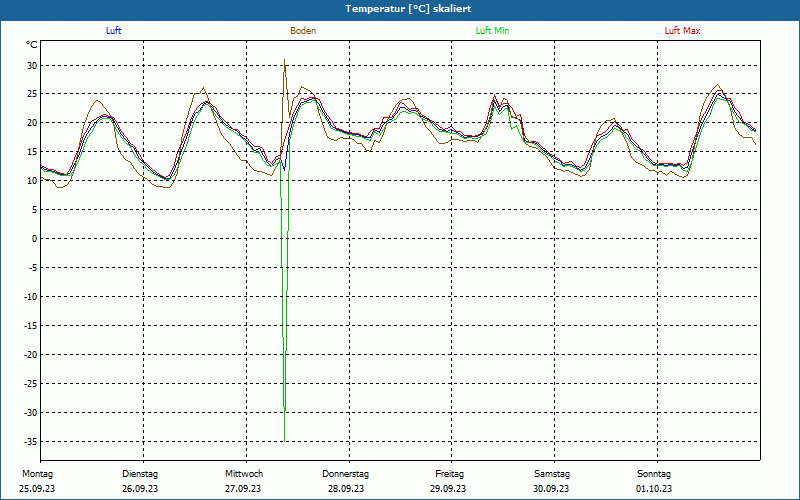Click the green 'Luft Min' legend label

pos(492,31)
